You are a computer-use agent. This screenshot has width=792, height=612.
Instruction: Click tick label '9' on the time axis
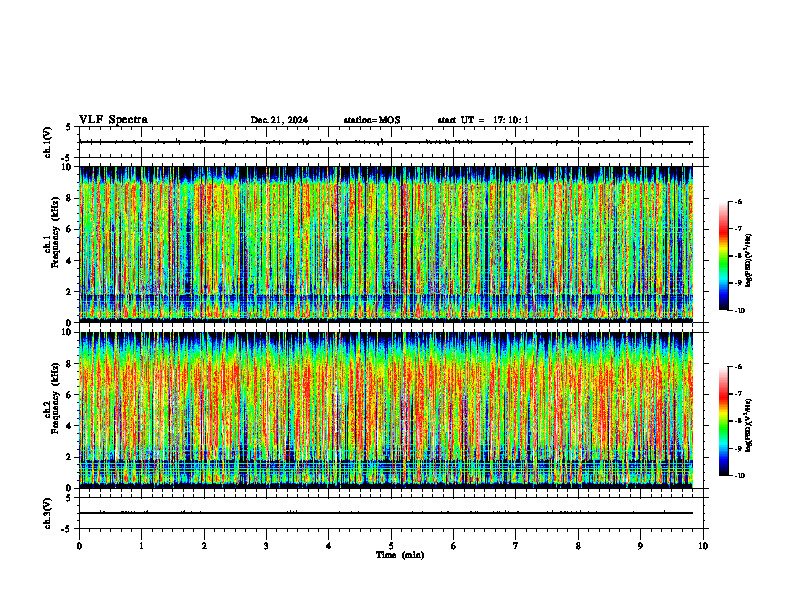point(640,546)
